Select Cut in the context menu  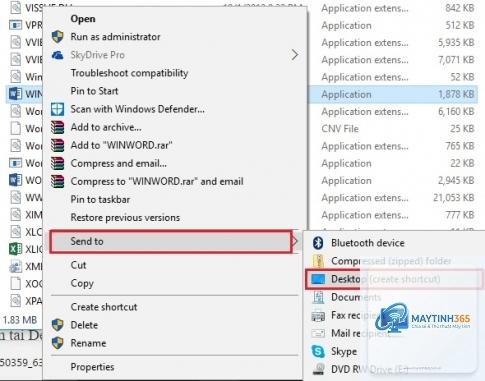click(x=78, y=265)
